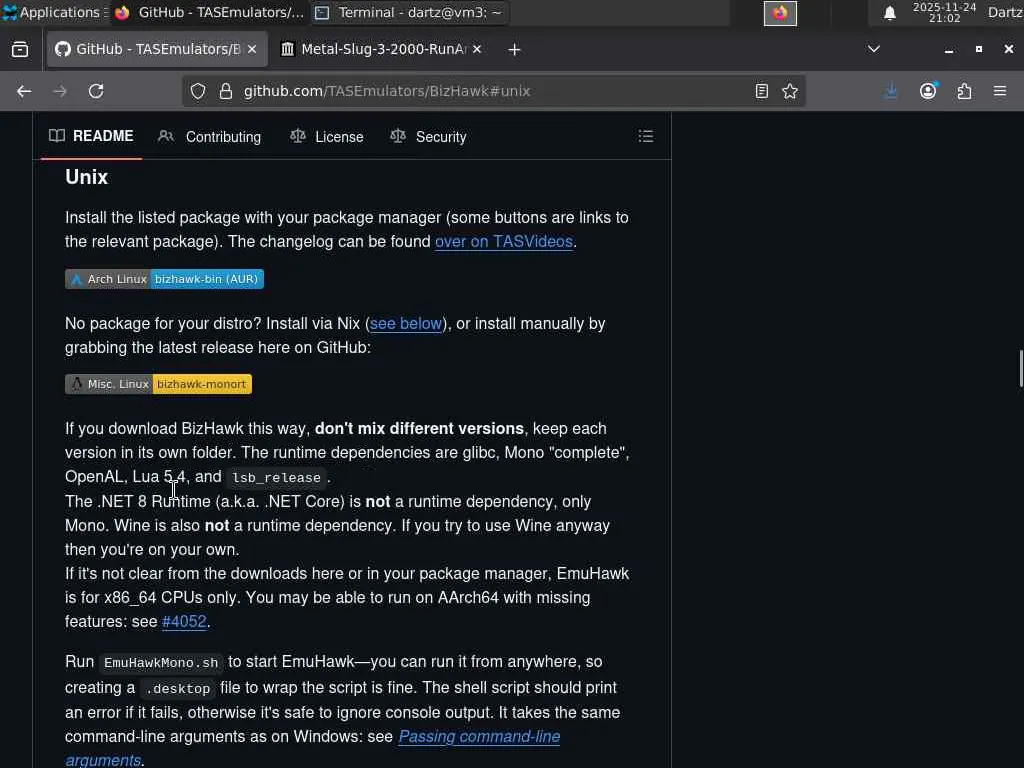The height and width of the screenshot is (768, 1024).
Task: Close the Metal-Slug-3-2000 tab
Action: click(477, 49)
